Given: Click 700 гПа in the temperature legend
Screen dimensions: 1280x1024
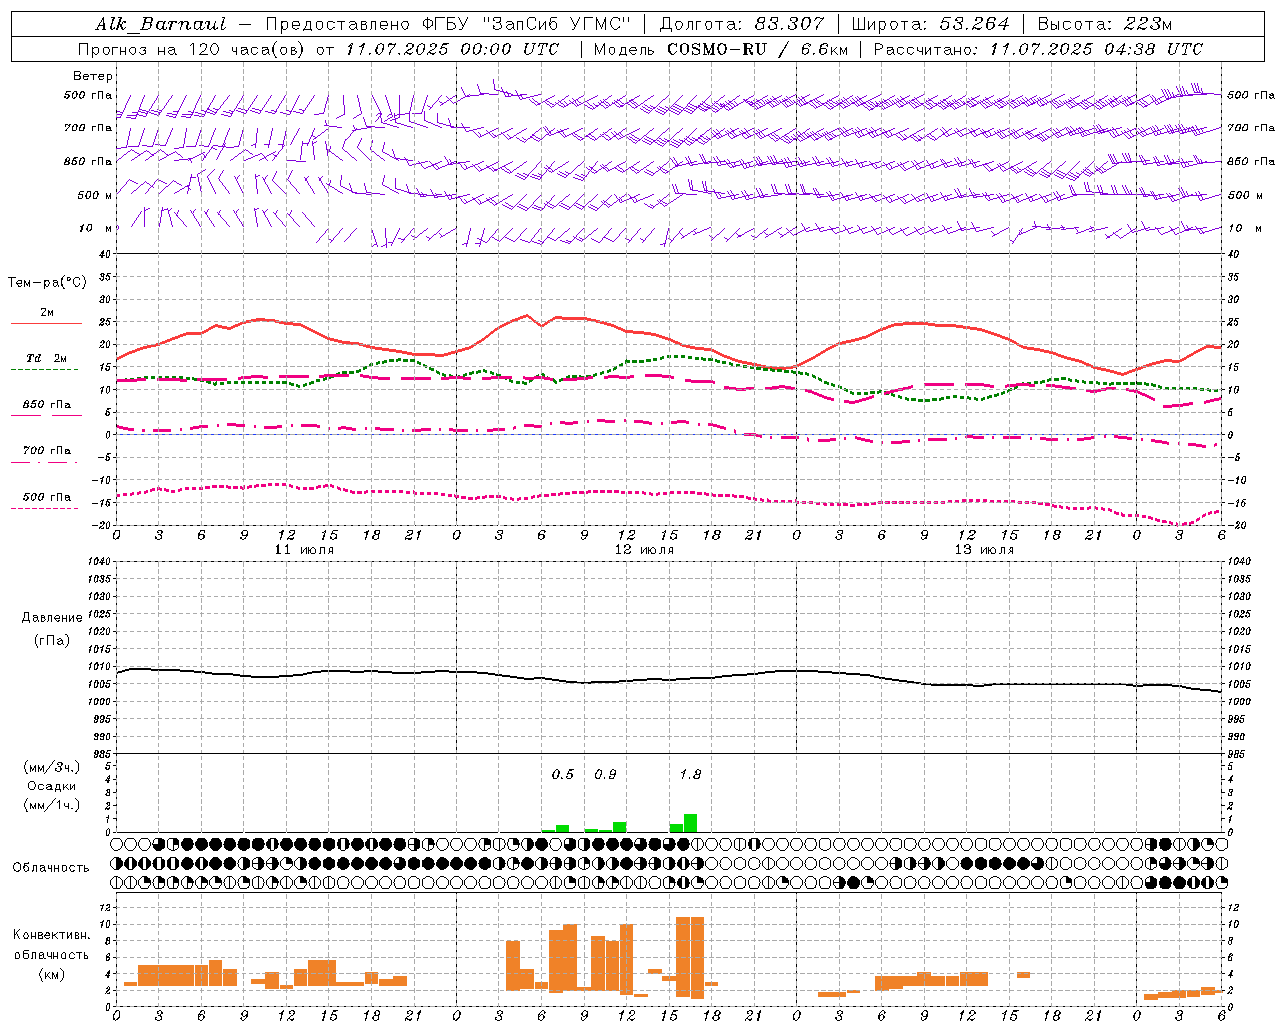Looking at the screenshot, I should point(47,450).
